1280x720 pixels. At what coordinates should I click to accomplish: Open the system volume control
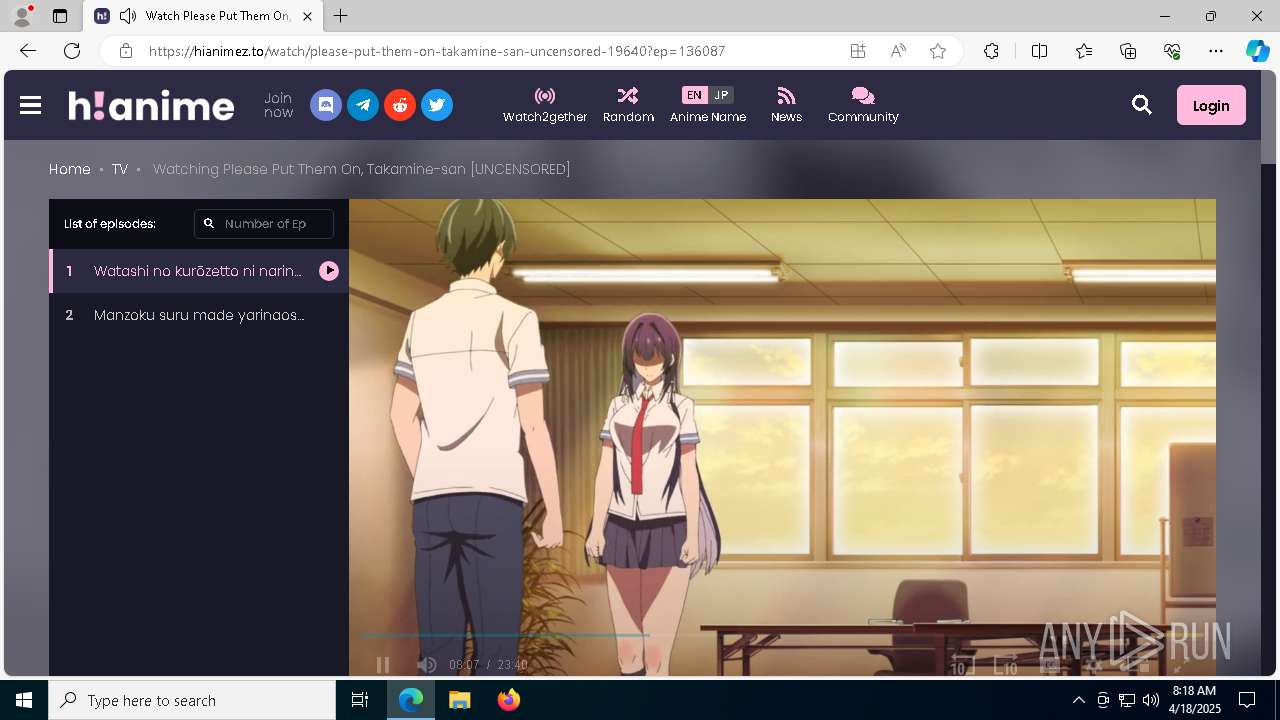pyautogui.click(x=1150, y=700)
